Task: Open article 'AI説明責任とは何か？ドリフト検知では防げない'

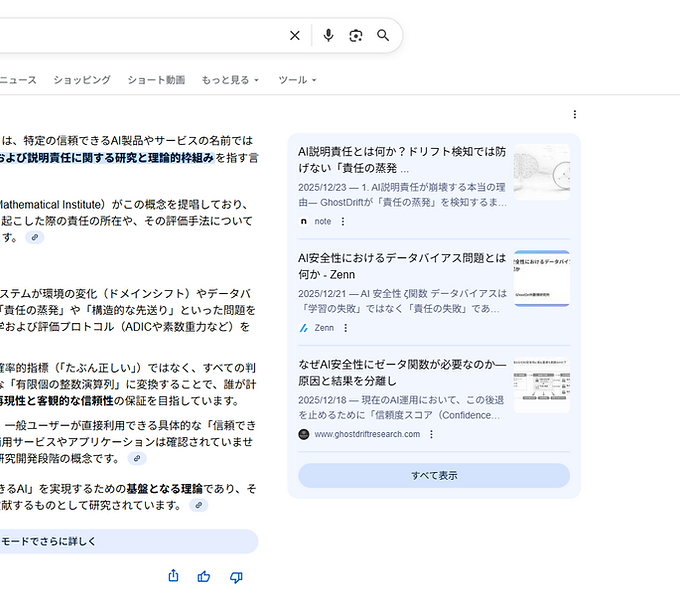Action: (402, 160)
